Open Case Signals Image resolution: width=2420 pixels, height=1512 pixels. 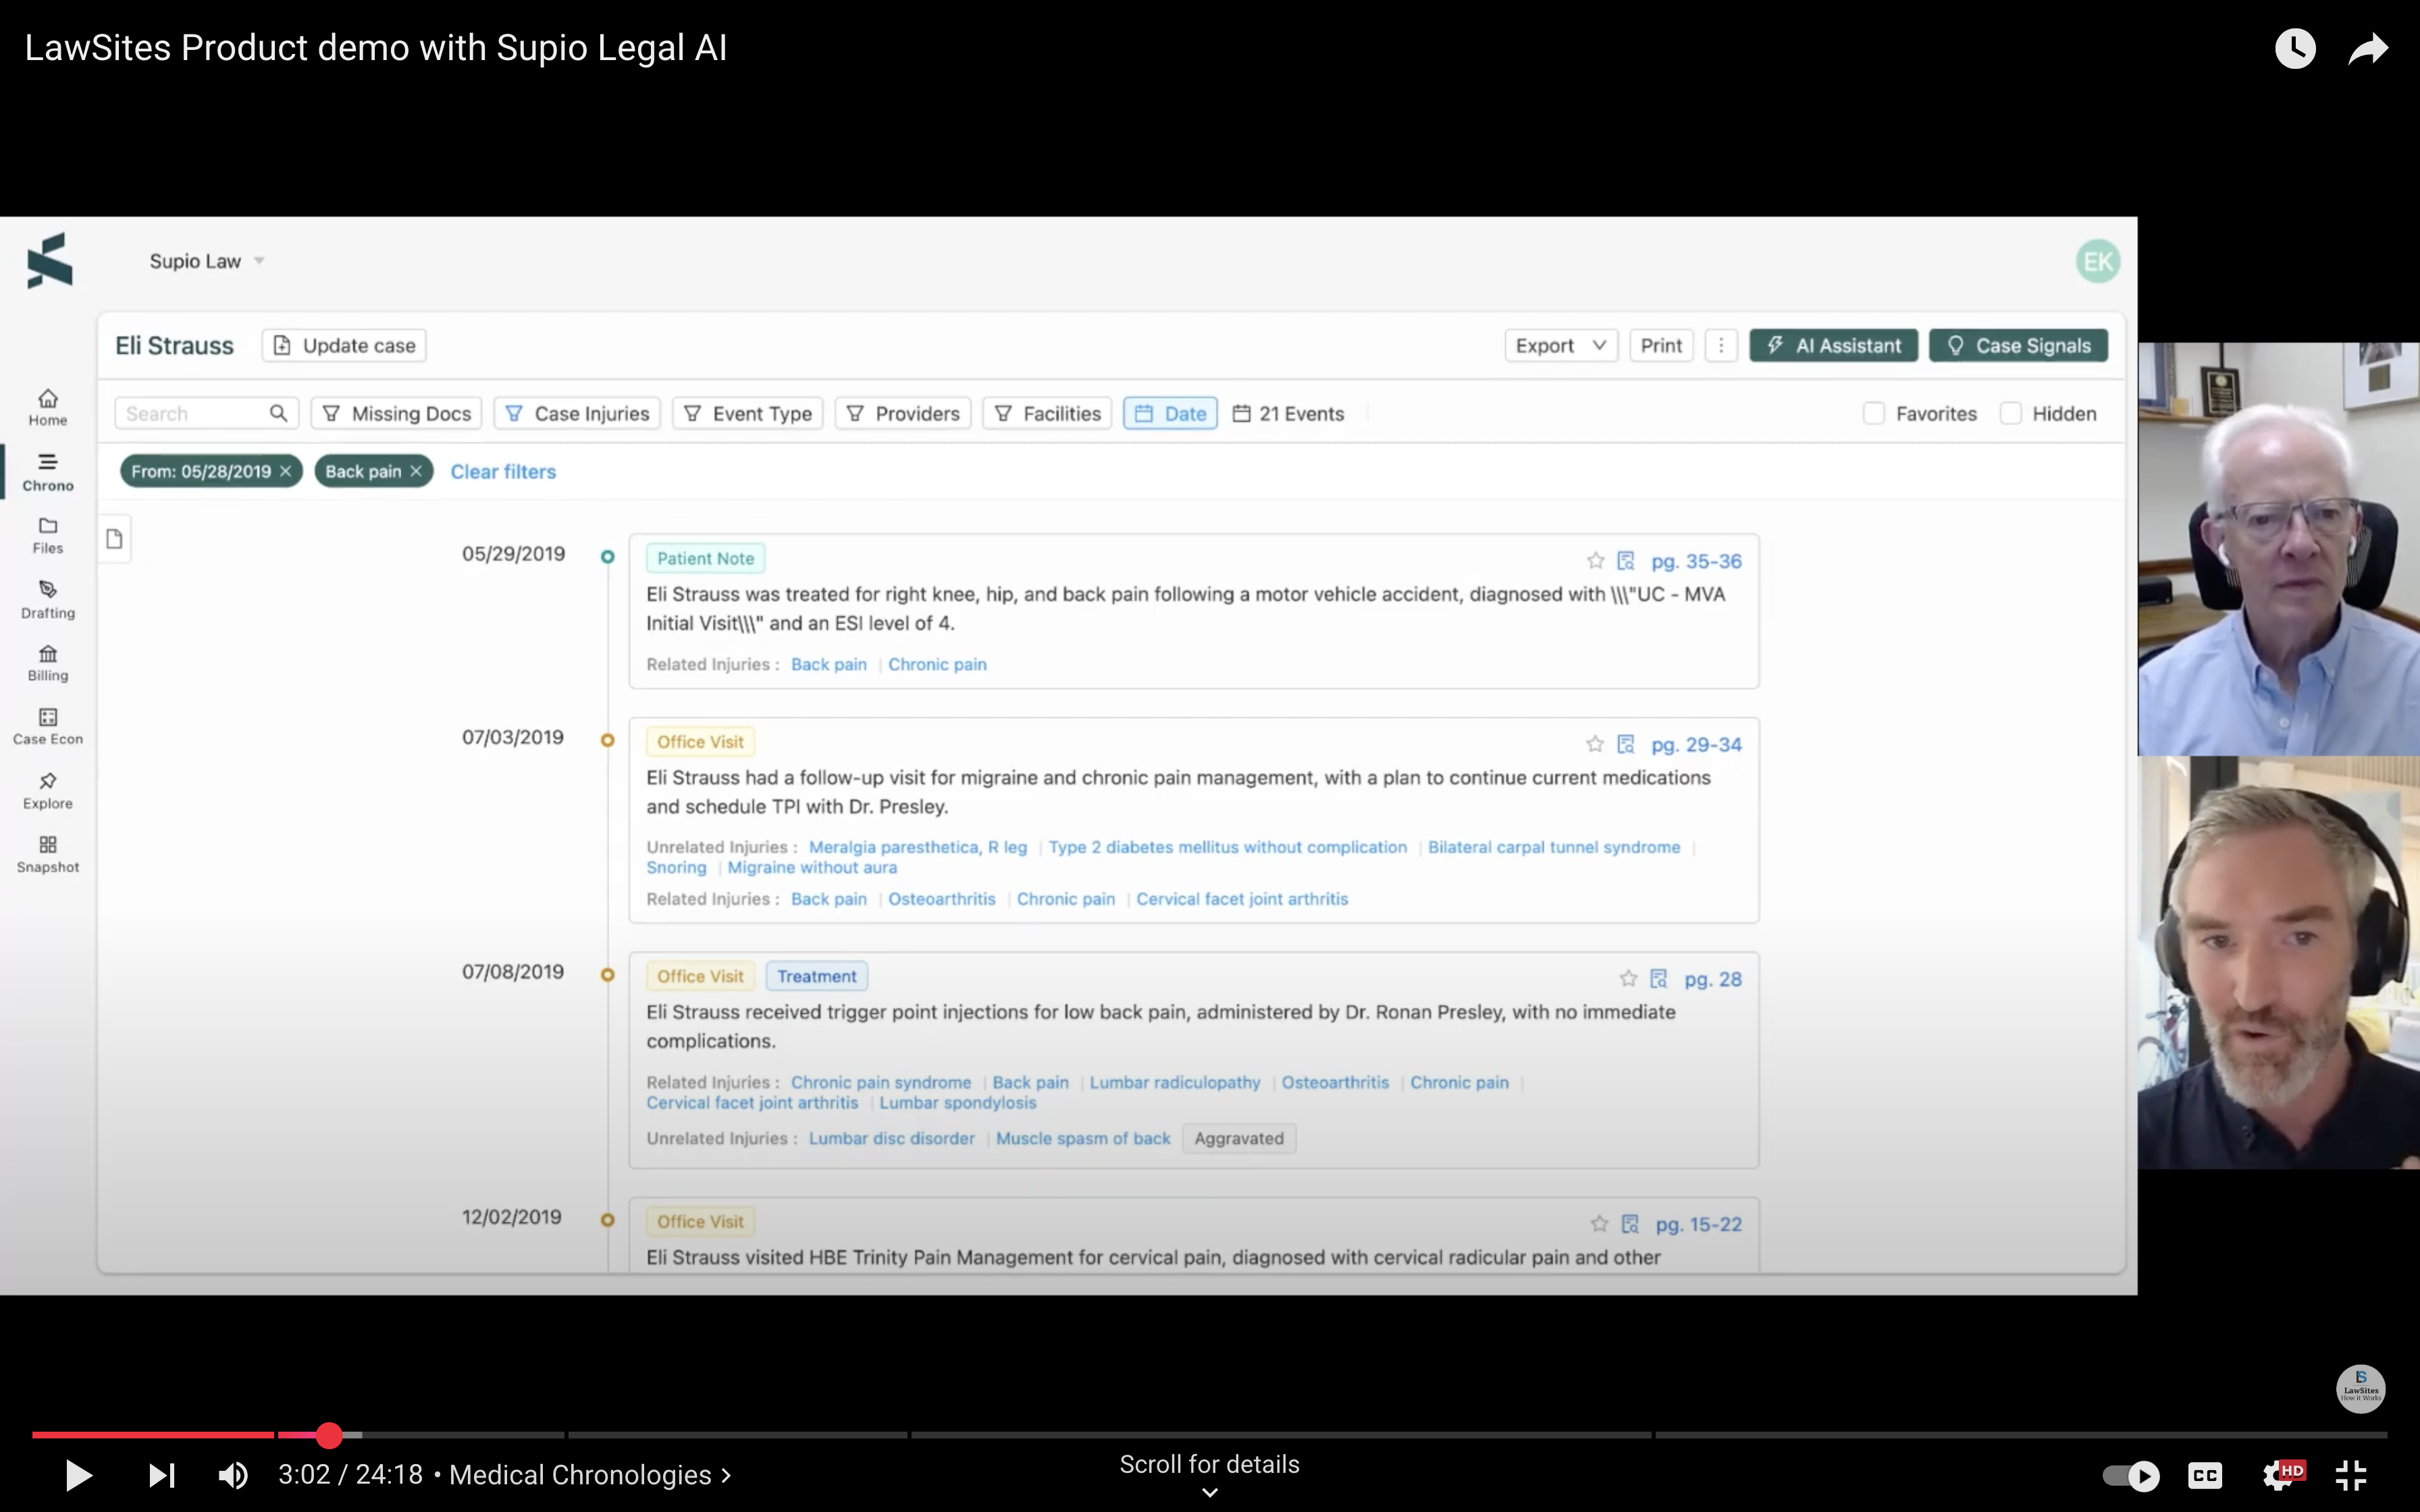[2018, 345]
